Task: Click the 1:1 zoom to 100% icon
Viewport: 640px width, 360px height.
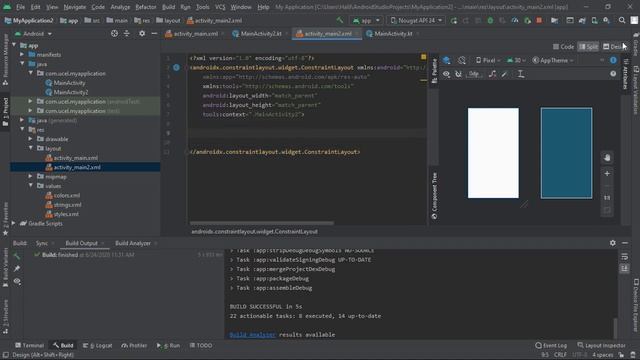Action: point(607,198)
